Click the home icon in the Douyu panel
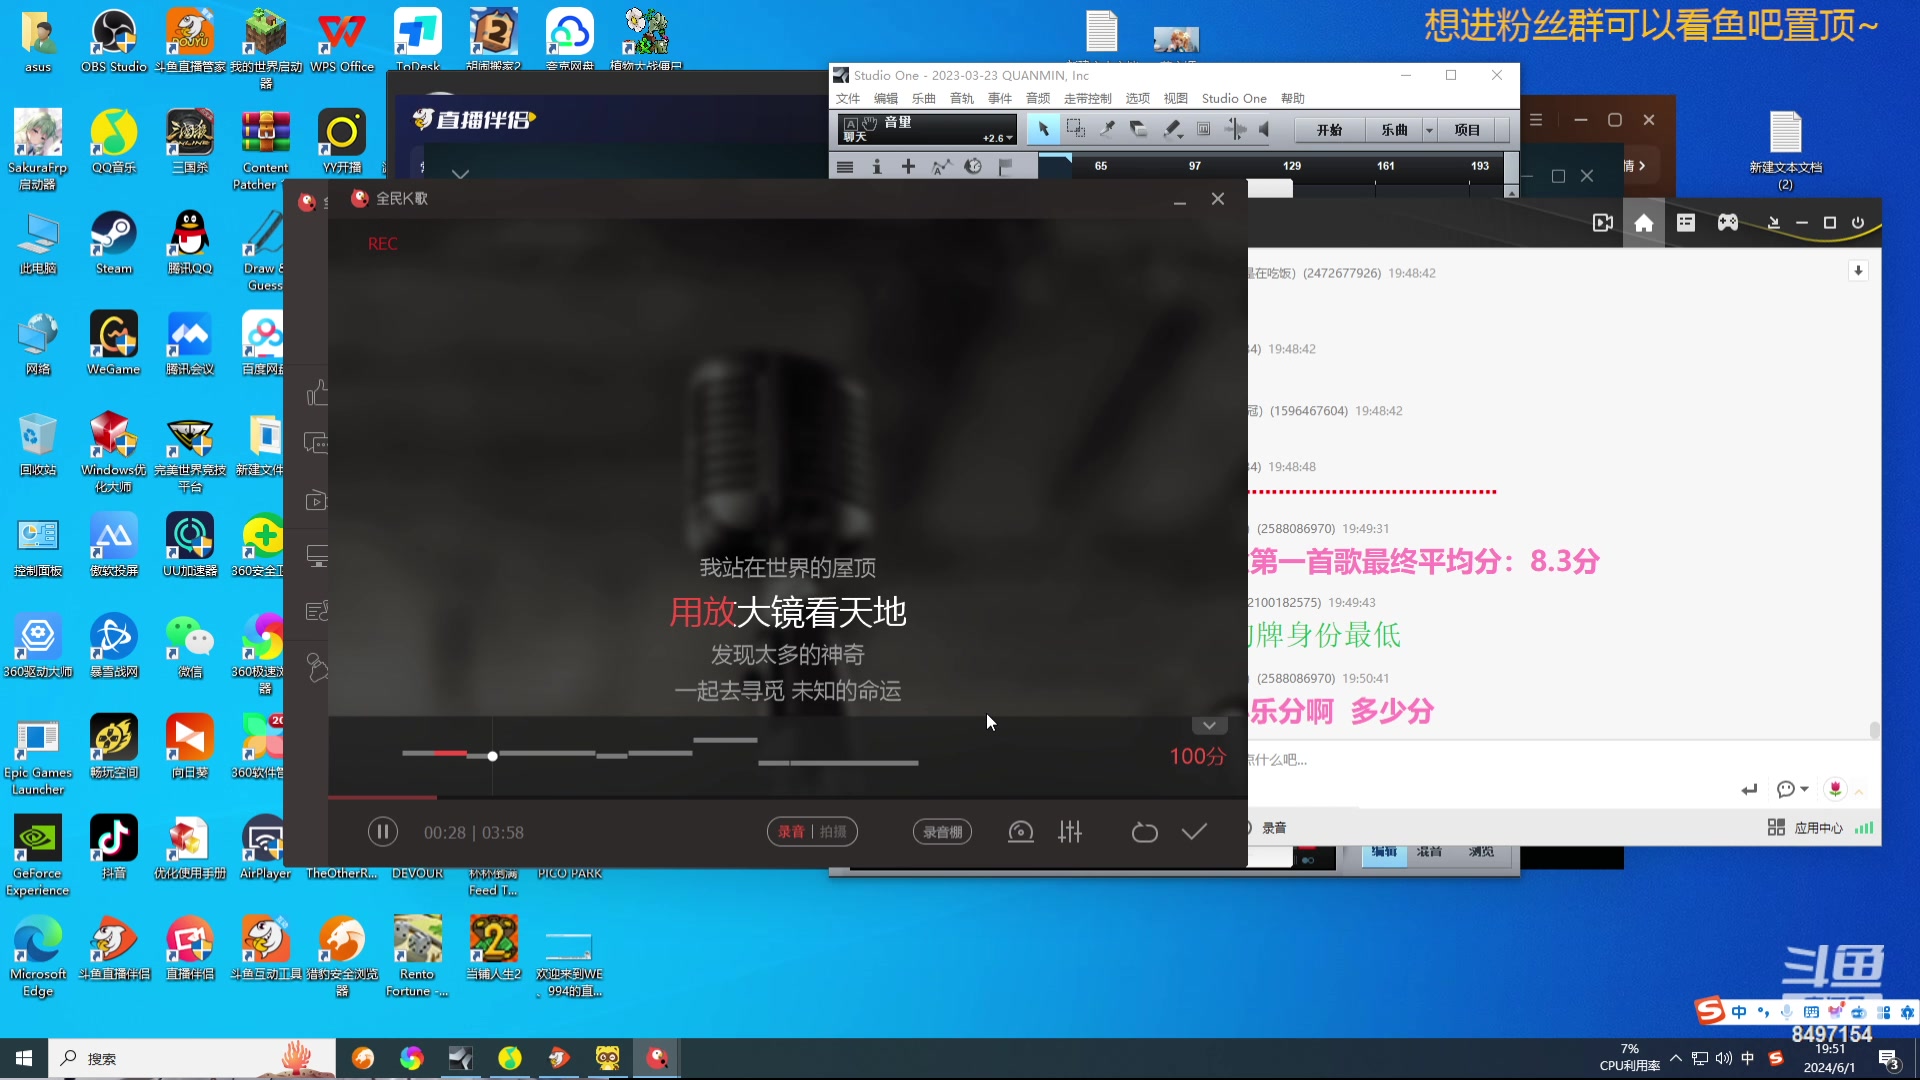Screen dimensions: 1920x1080 pyautogui.click(x=1643, y=222)
